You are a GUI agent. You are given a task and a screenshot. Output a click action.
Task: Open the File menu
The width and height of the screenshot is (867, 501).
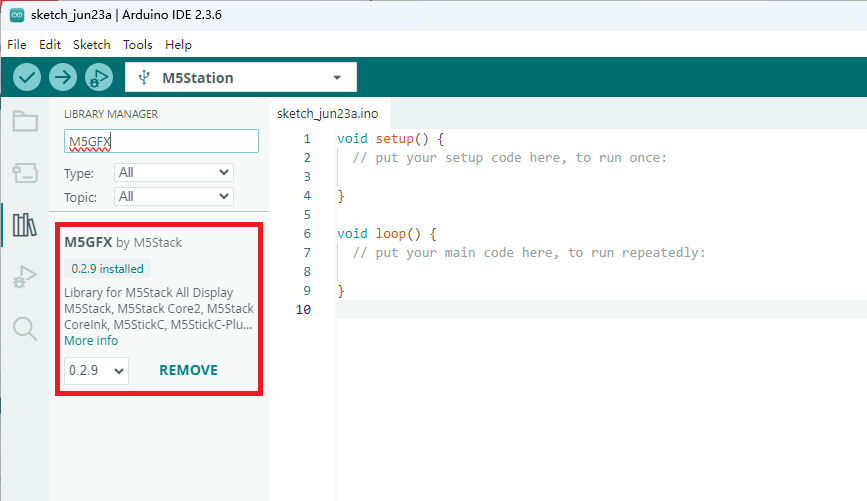[x=17, y=45]
